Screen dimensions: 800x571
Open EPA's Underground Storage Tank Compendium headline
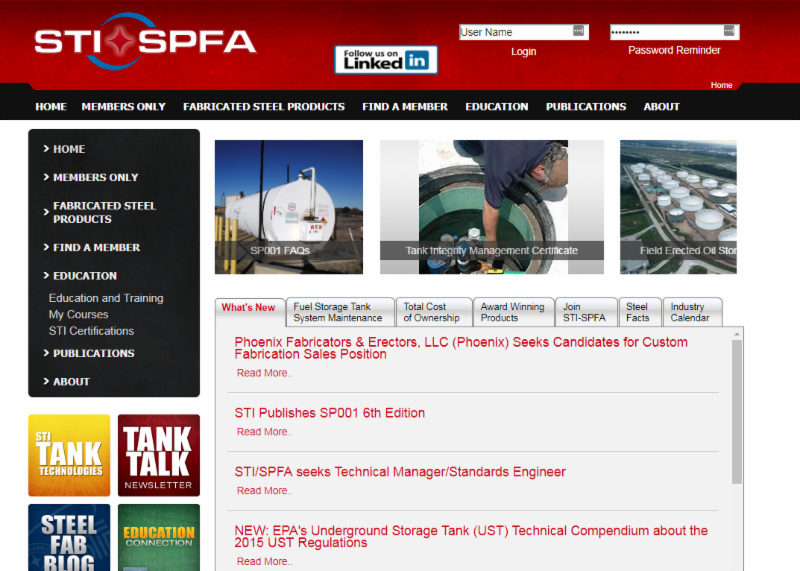[x=471, y=536]
